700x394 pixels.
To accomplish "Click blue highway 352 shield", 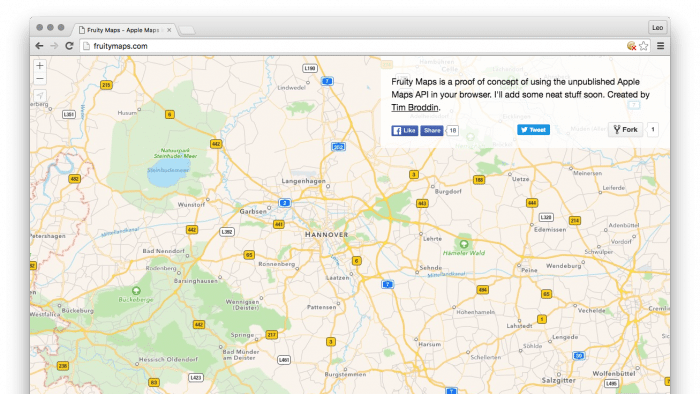I will coord(338,147).
